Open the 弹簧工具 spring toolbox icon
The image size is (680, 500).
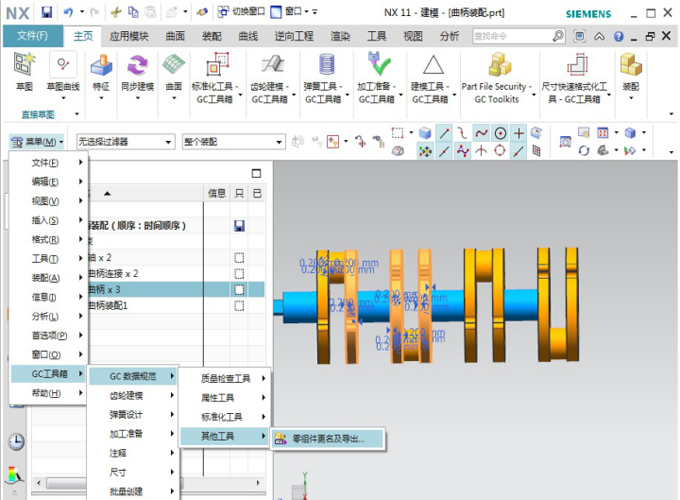coord(324,70)
